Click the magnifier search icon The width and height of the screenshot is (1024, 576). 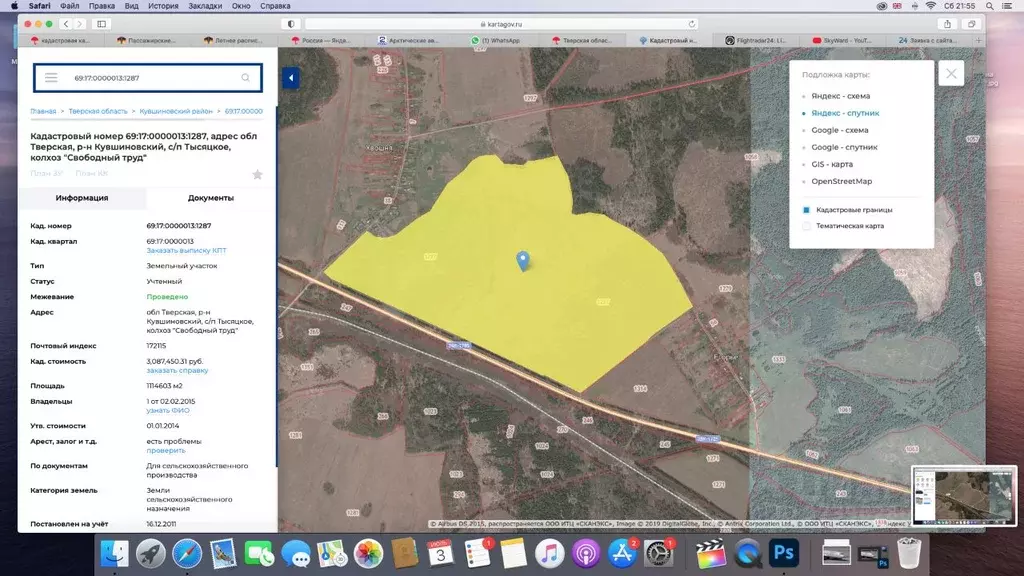click(246, 77)
